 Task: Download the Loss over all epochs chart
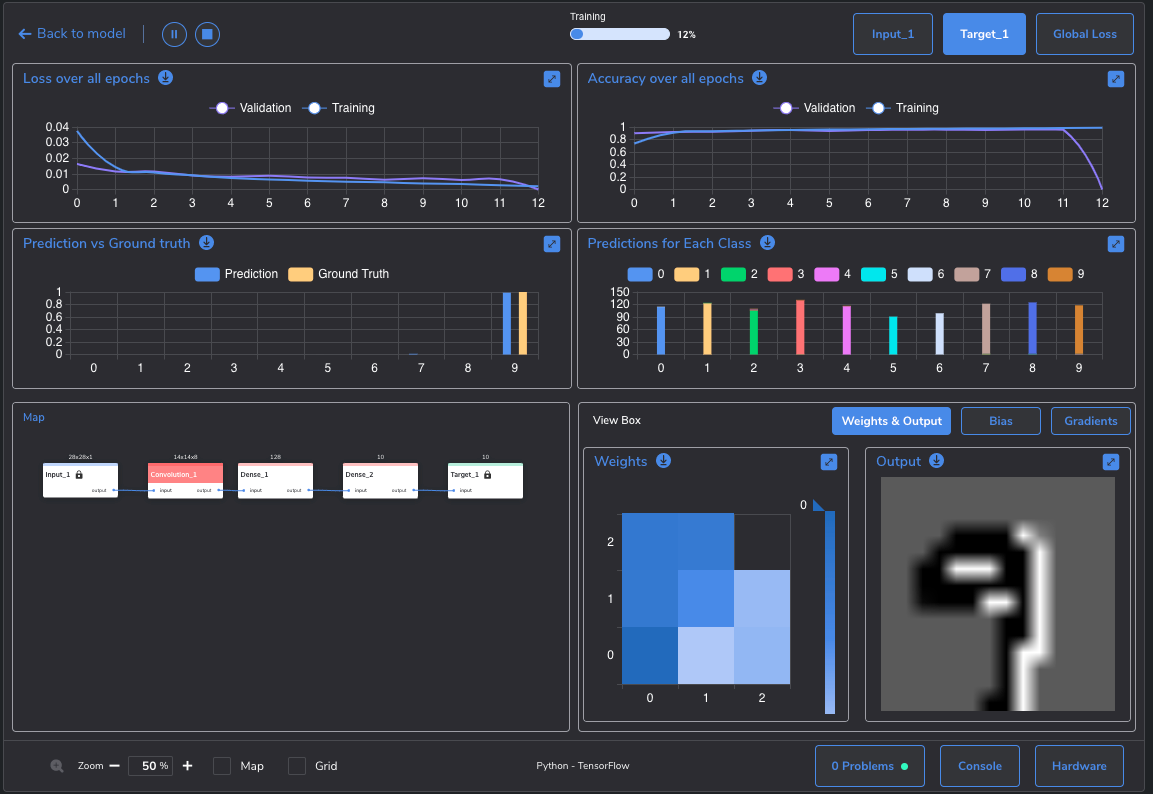pos(165,78)
